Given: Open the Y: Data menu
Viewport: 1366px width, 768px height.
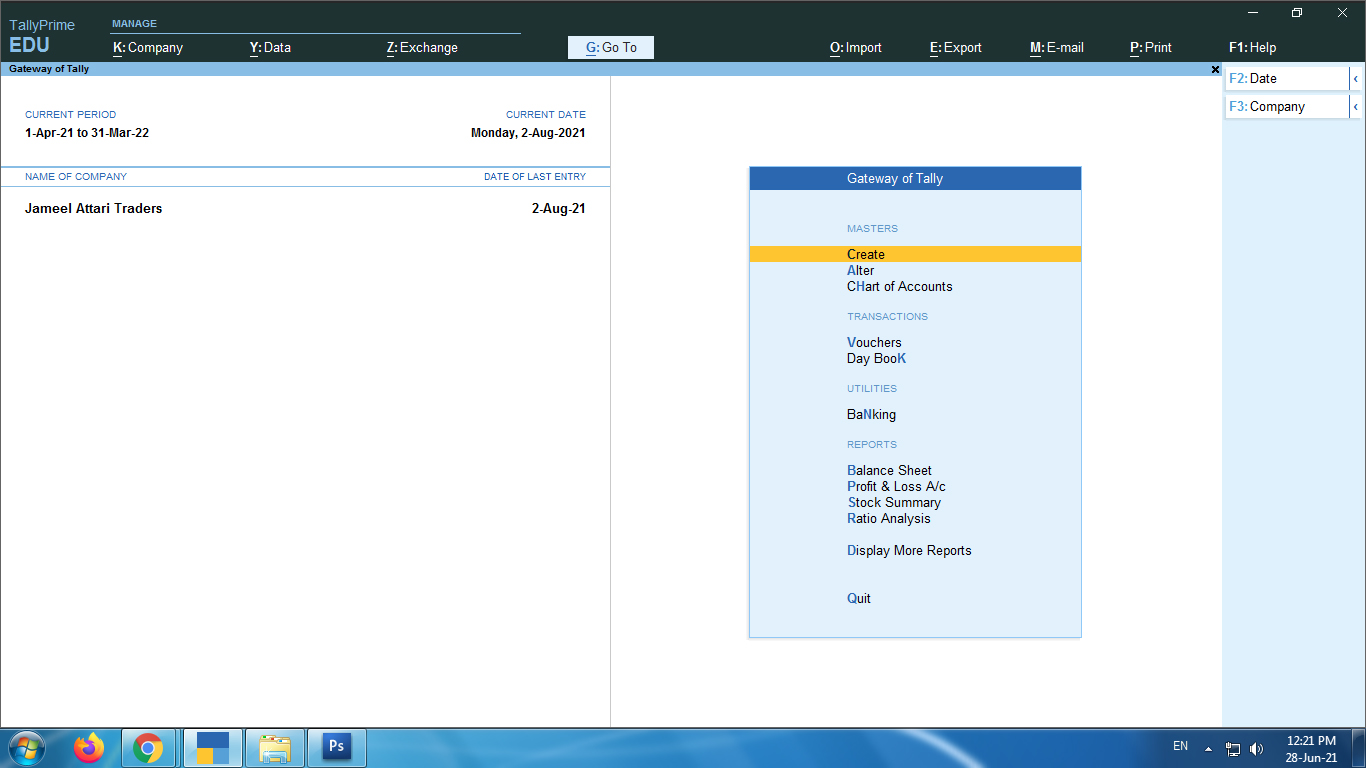Looking at the screenshot, I should coord(270,47).
